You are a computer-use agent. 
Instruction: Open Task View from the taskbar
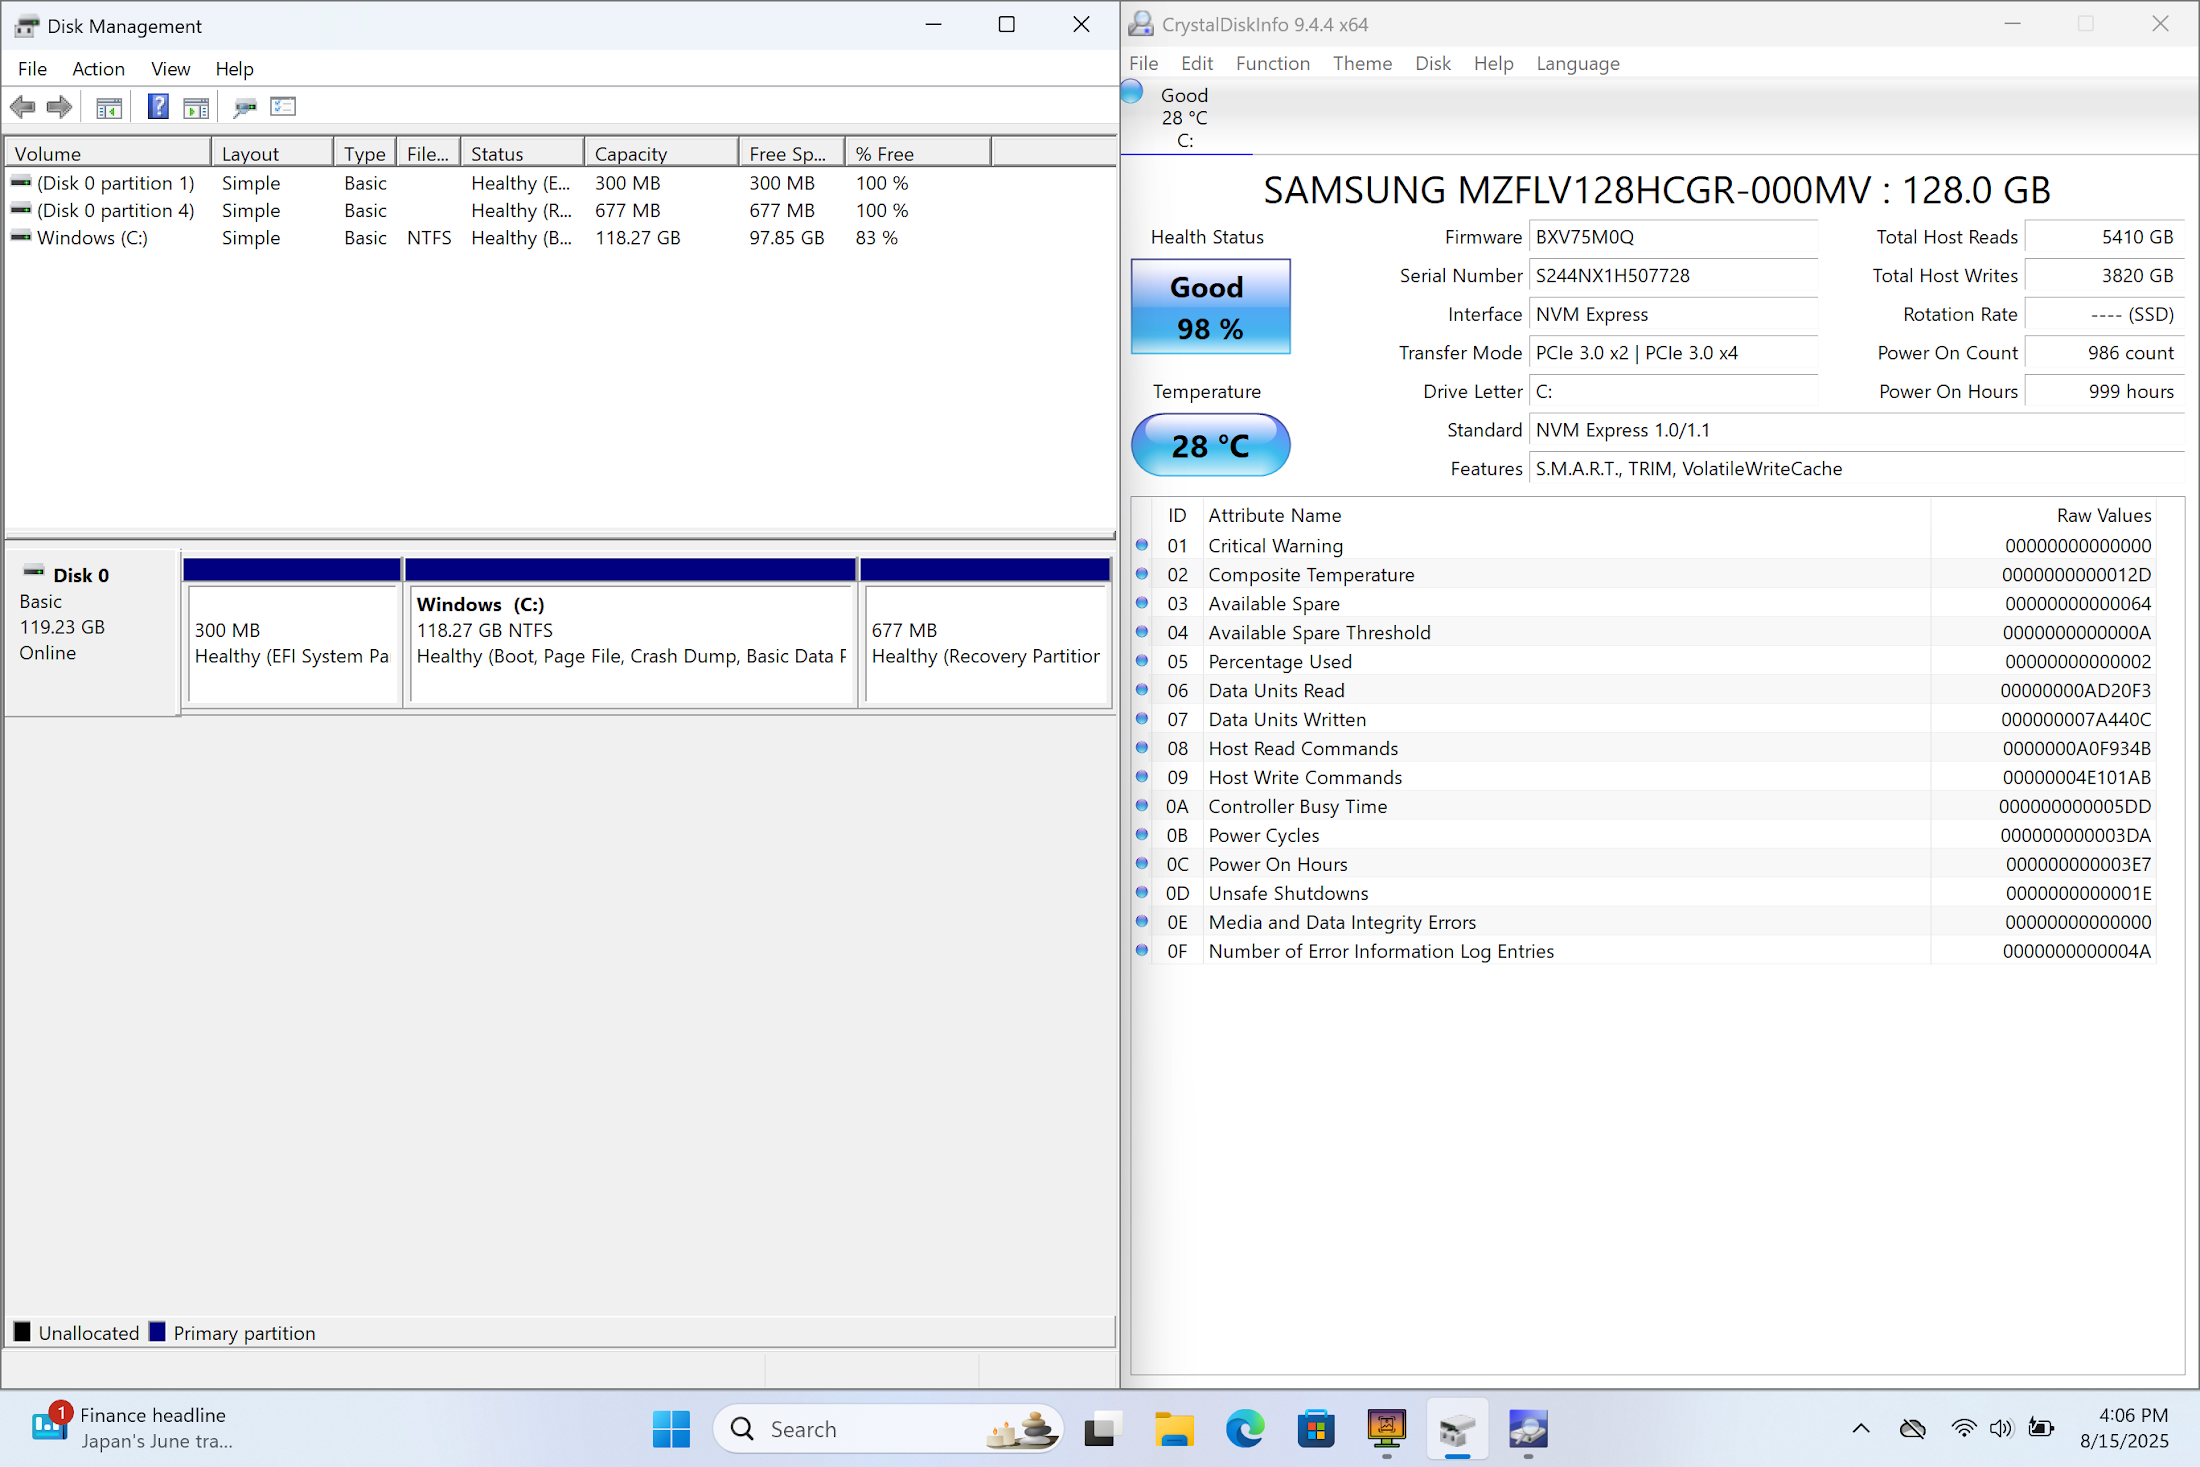click(1101, 1428)
